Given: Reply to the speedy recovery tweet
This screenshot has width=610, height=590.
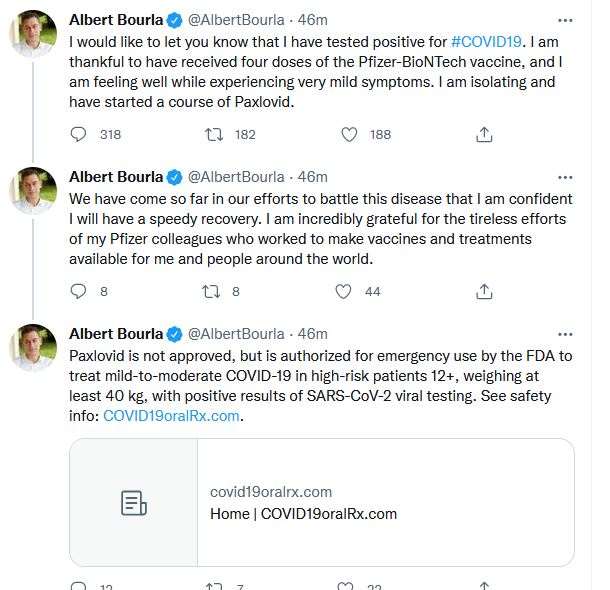Looking at the screenshot, I should 81,291.
